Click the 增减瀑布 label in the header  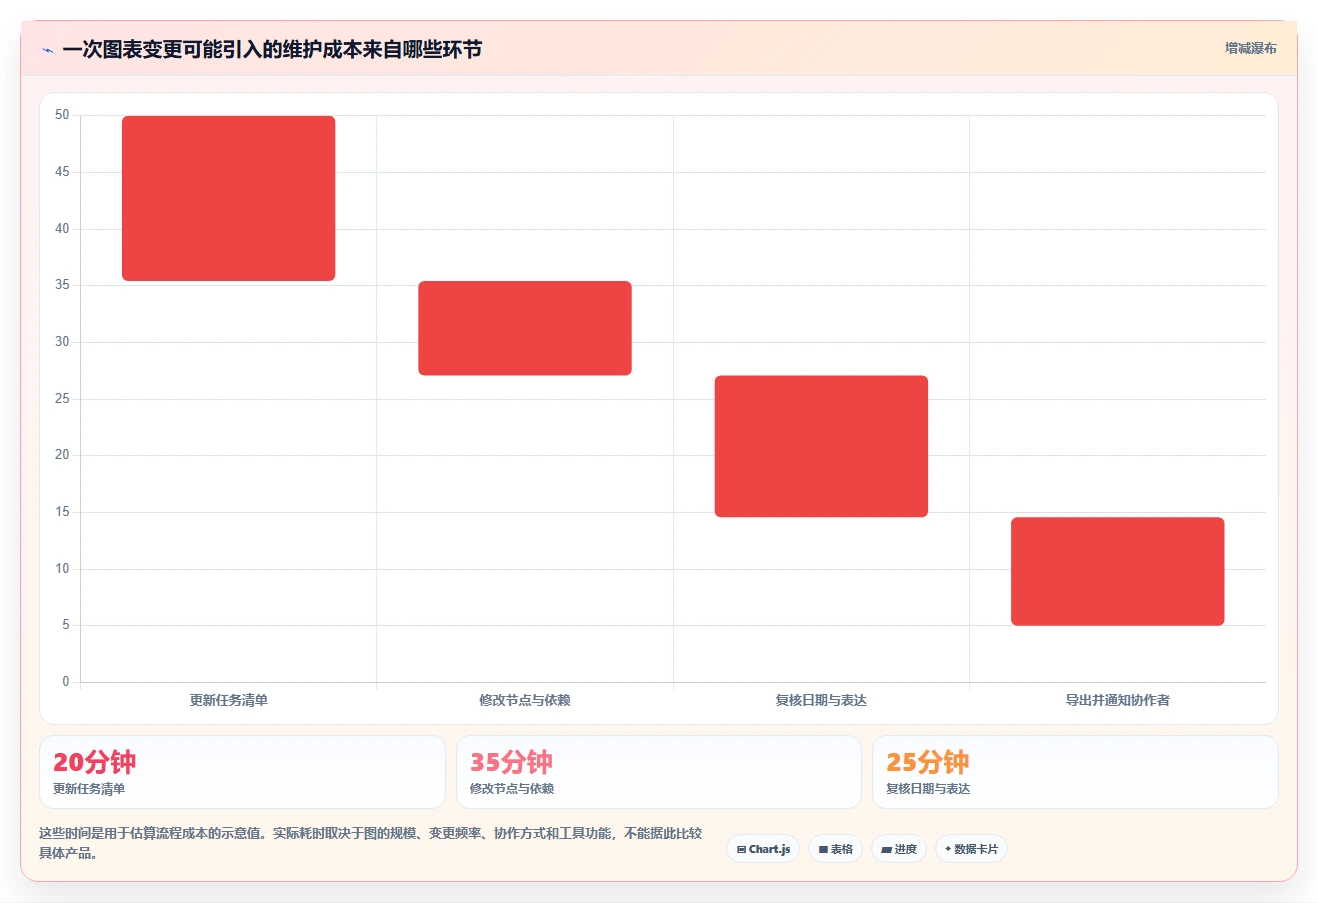coord(1250,48)
